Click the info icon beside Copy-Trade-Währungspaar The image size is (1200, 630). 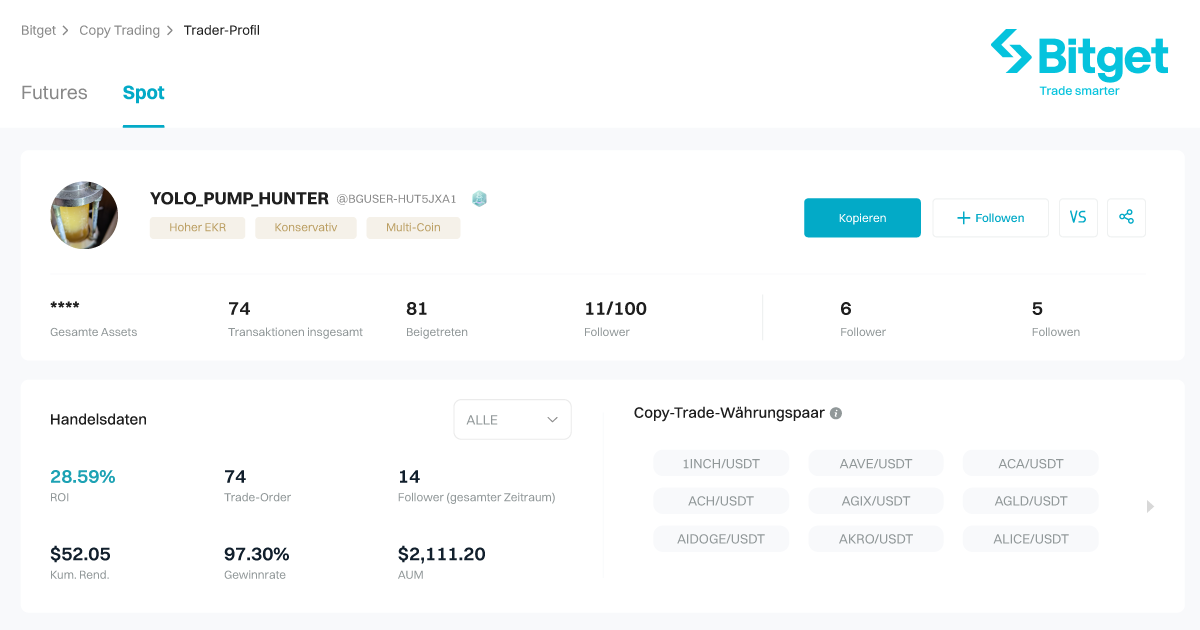coord(836,413)
